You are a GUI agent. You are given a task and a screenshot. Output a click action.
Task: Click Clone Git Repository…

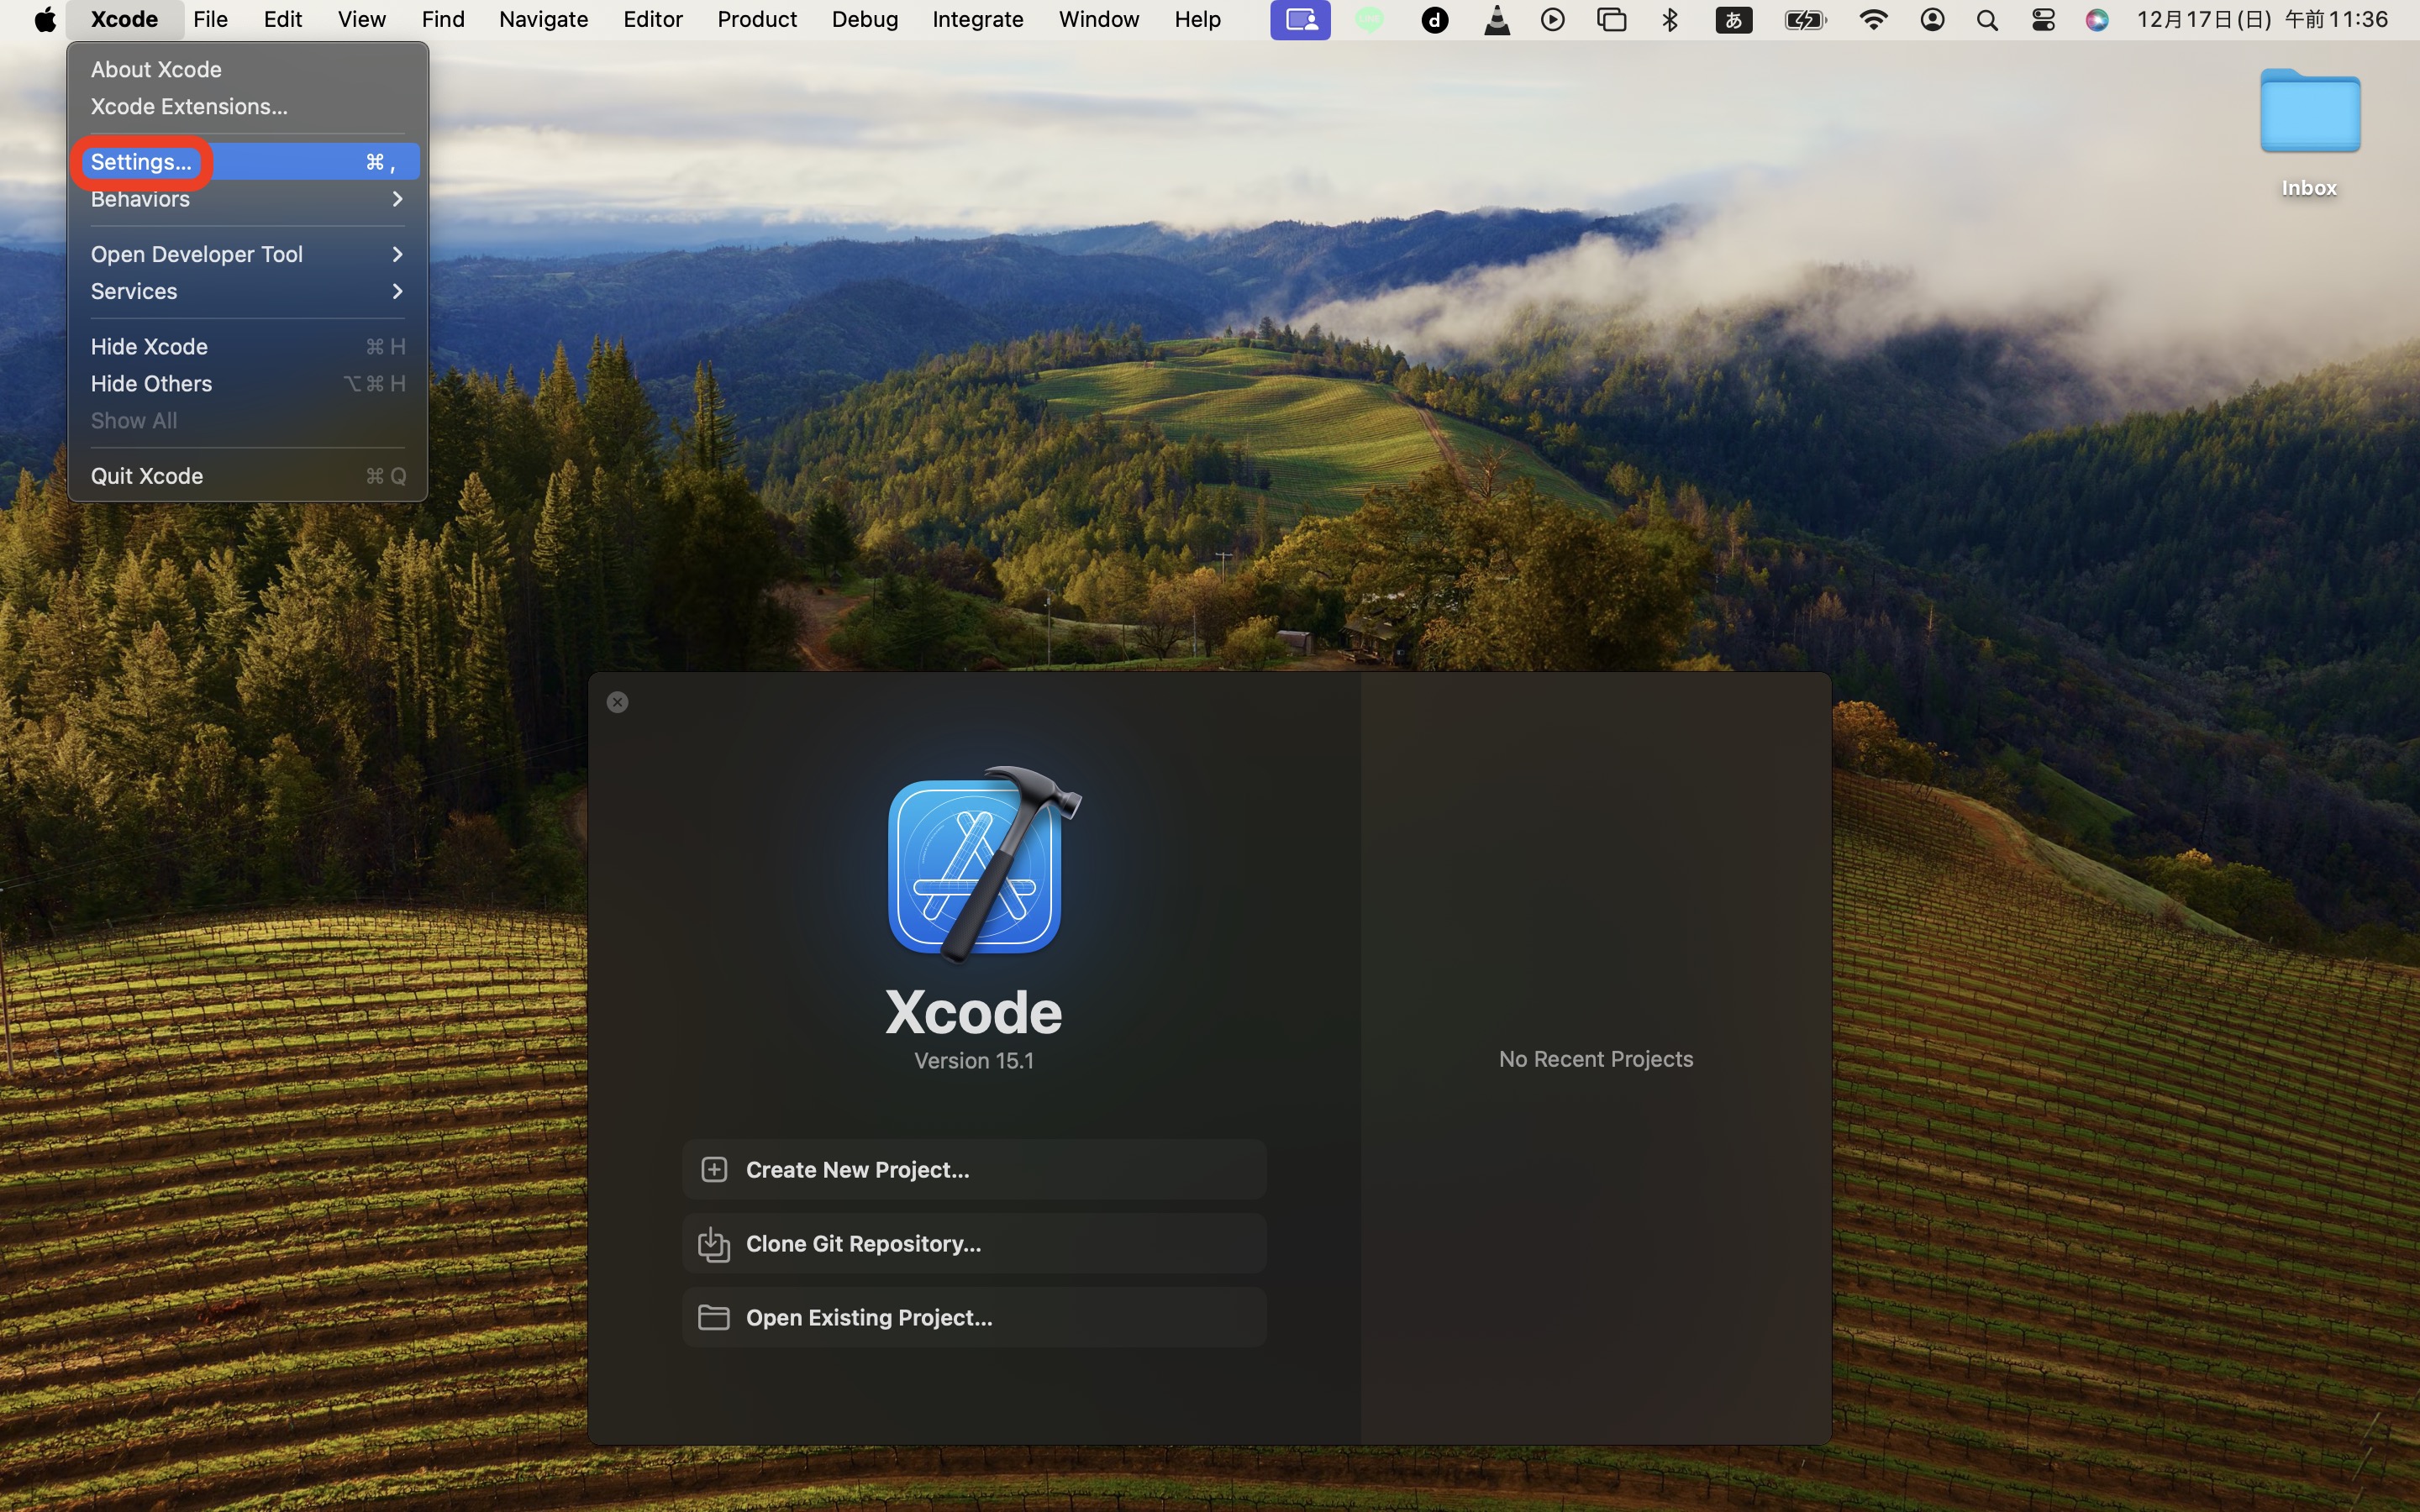point(974,1243)
